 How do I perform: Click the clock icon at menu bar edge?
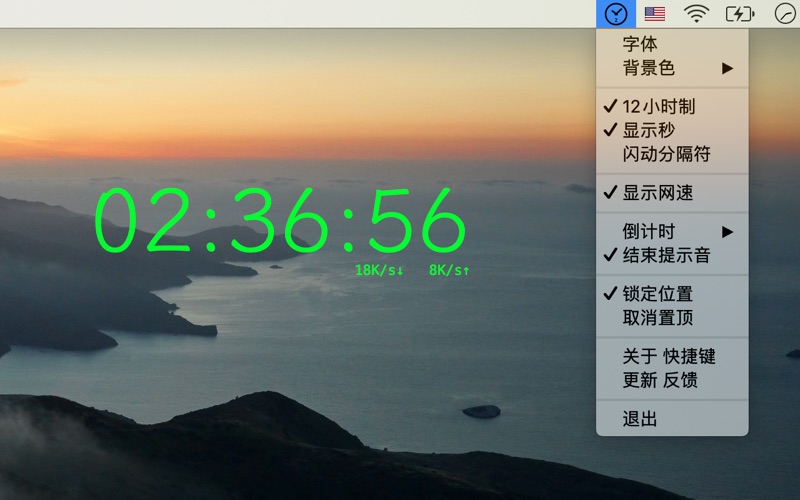(785, 14)
